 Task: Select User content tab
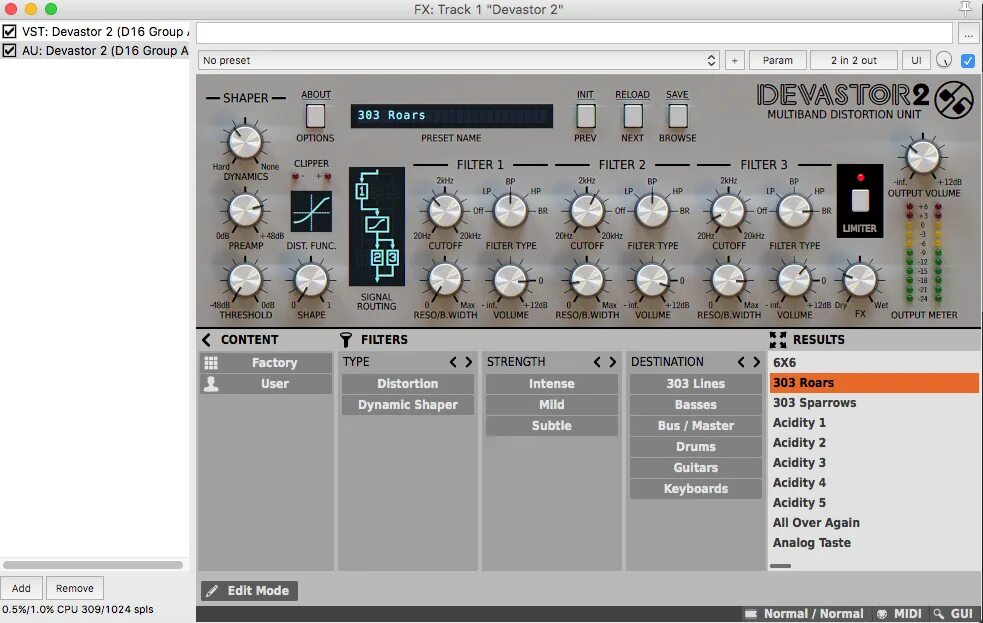(266, 384)
